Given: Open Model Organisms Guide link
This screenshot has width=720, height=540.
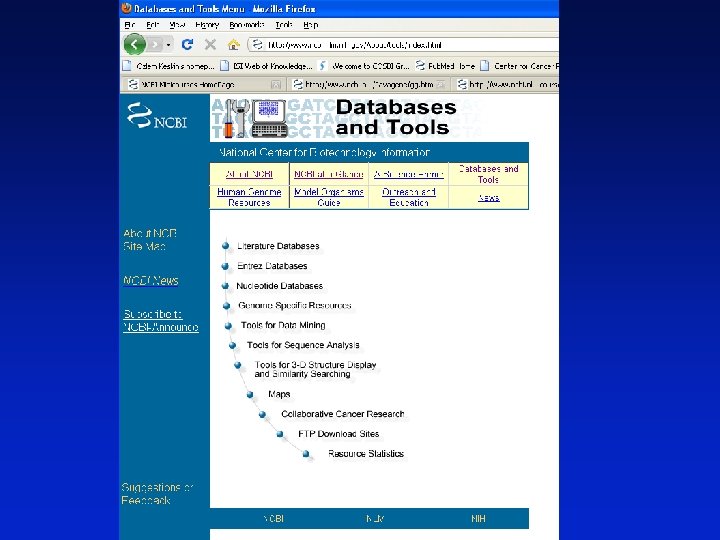Looking at the screenshot, I should (x=329, y=197).
